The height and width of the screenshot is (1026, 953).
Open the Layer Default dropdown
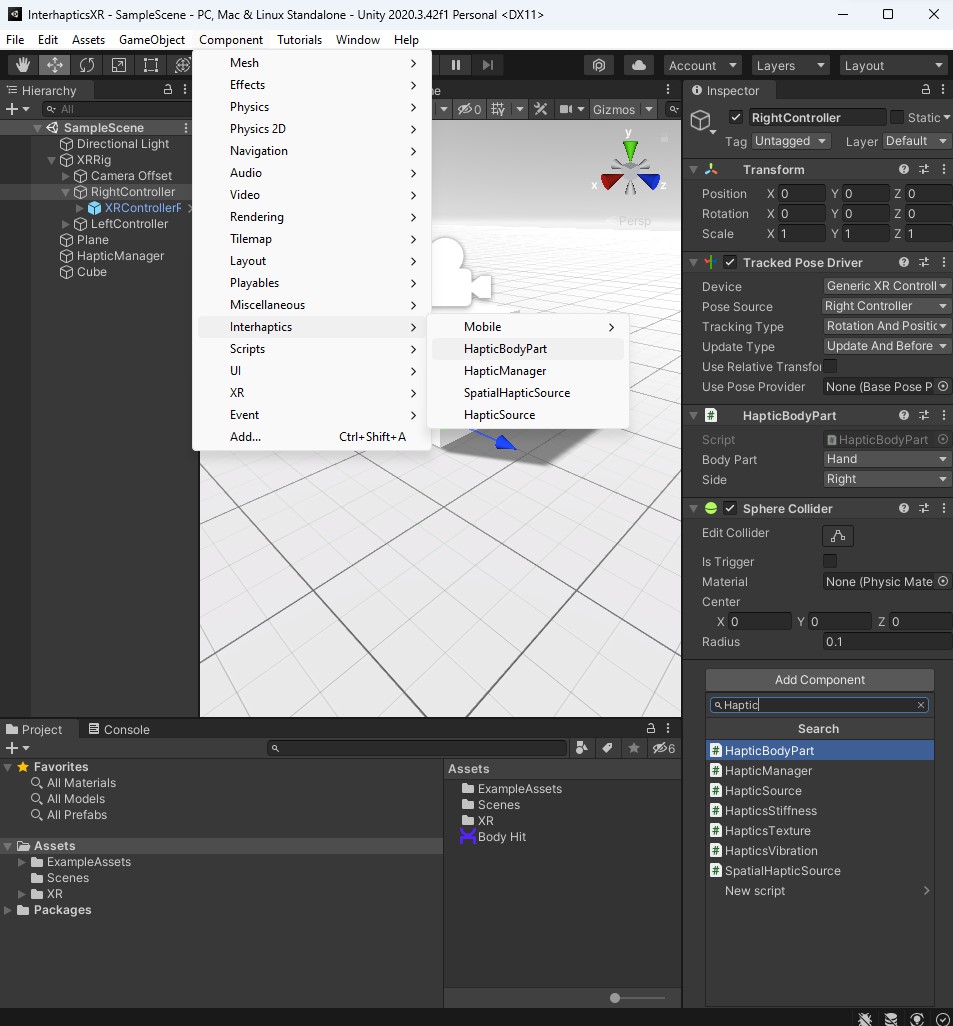point(916,141)
